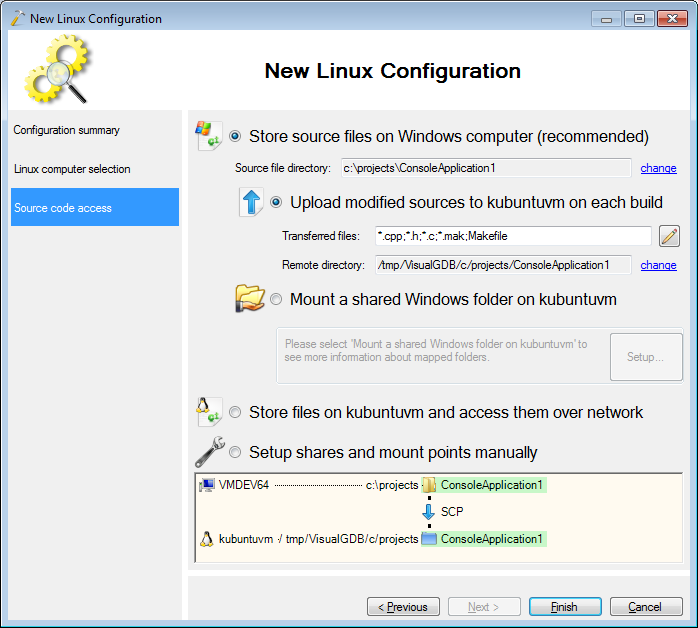This screenshot has height=628, width=698.
Task: Select Upload modified sources on each build
Action: pyautogui.click(x=276, y=203)
